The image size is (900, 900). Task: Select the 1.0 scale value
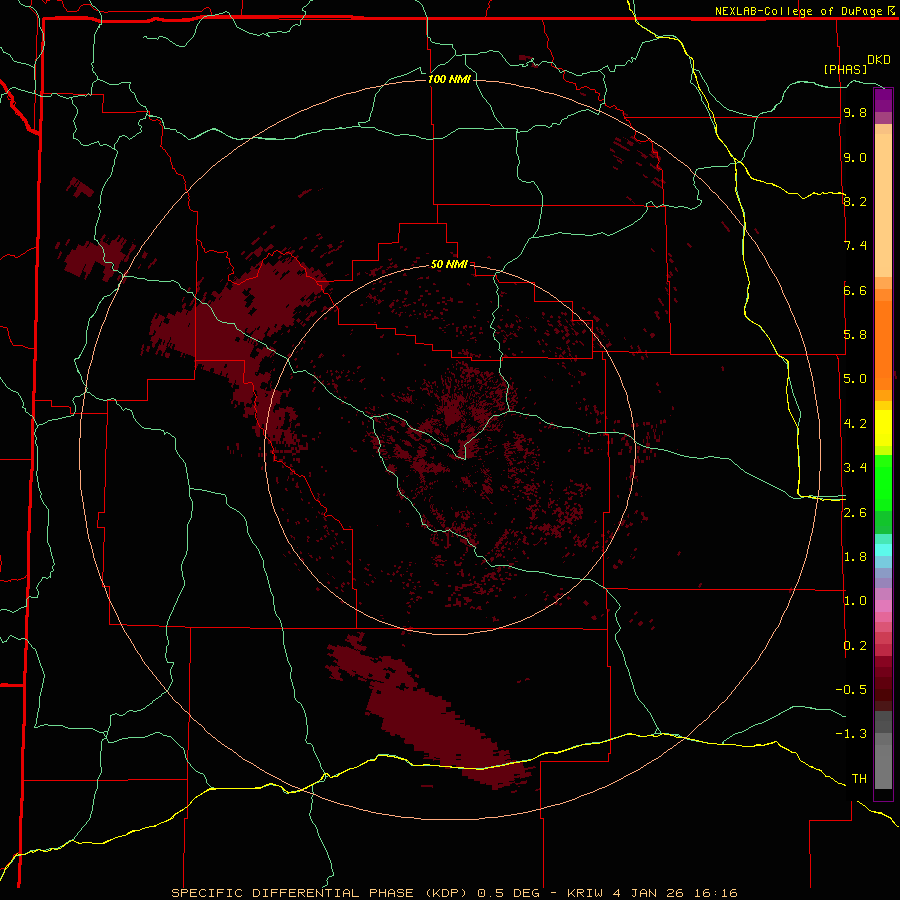pos(855,601)
